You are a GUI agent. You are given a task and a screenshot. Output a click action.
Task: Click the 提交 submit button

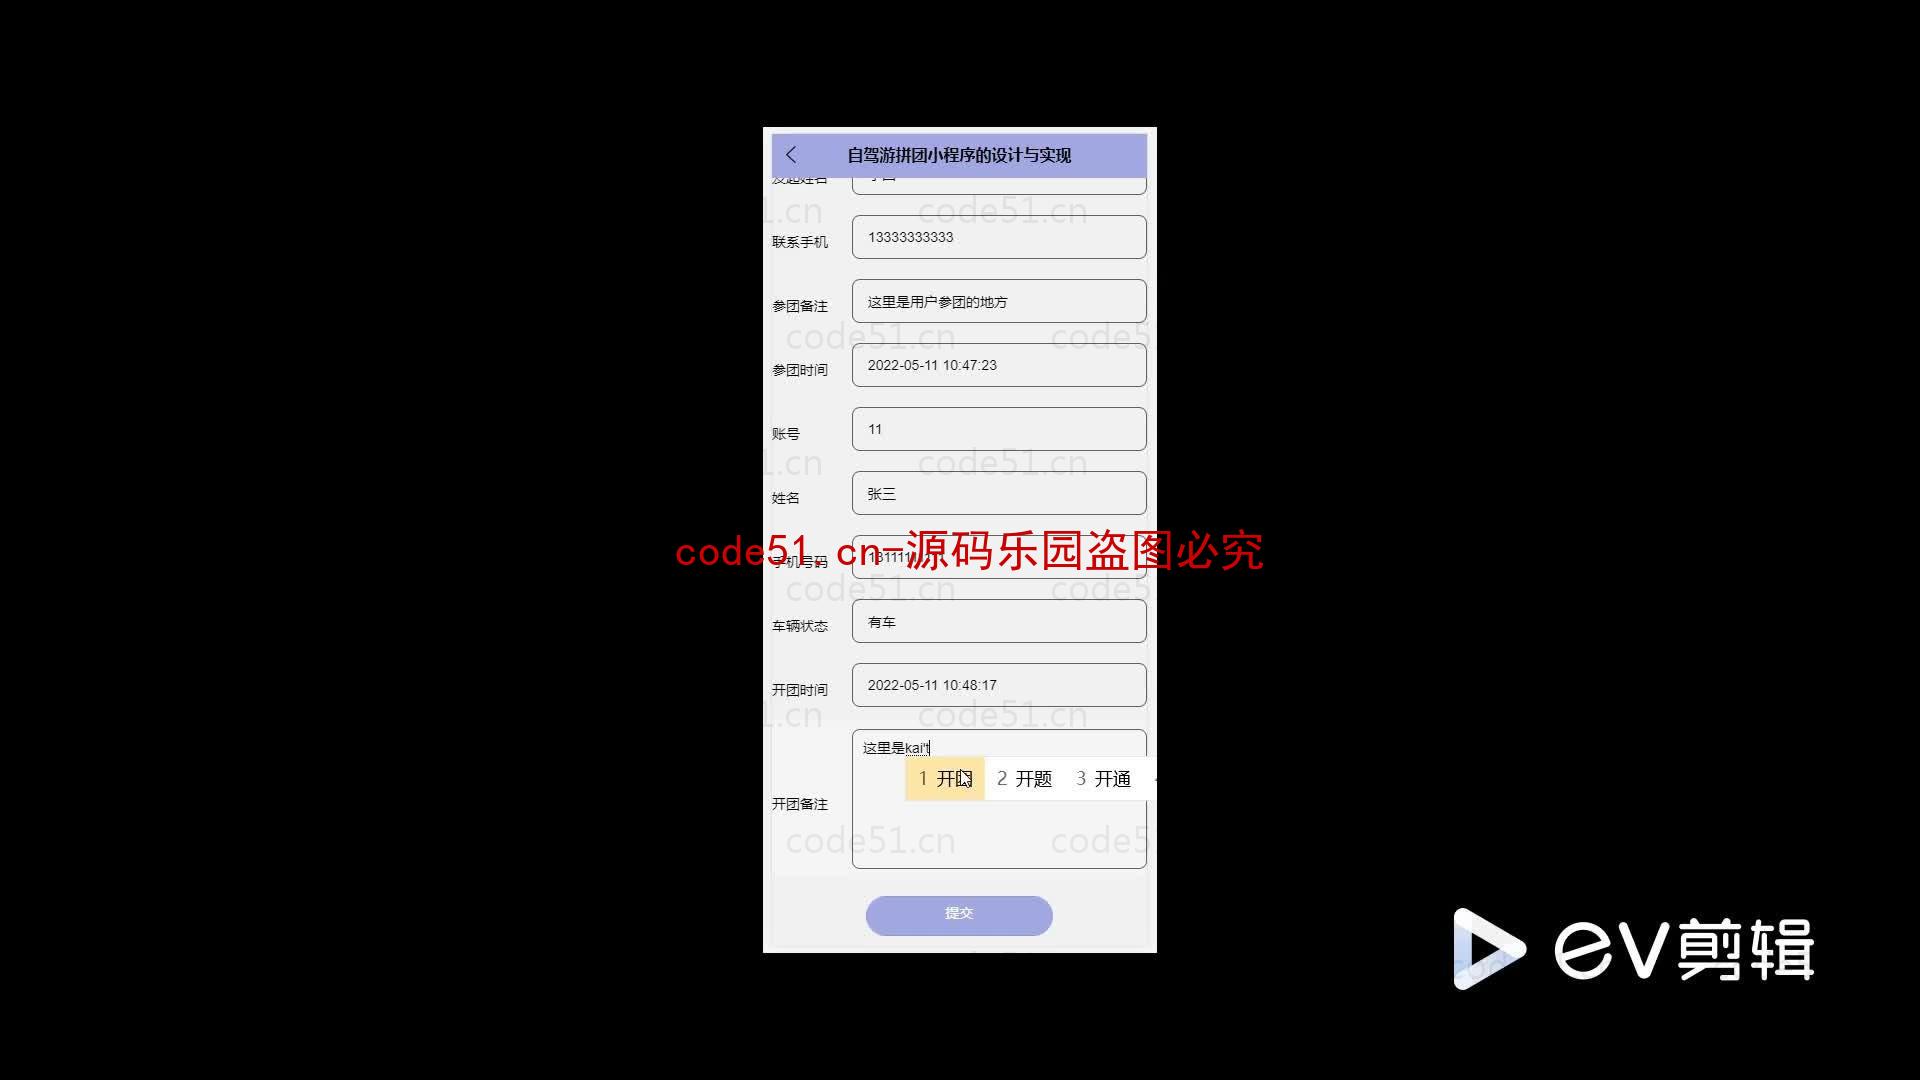tap(960, 914)
